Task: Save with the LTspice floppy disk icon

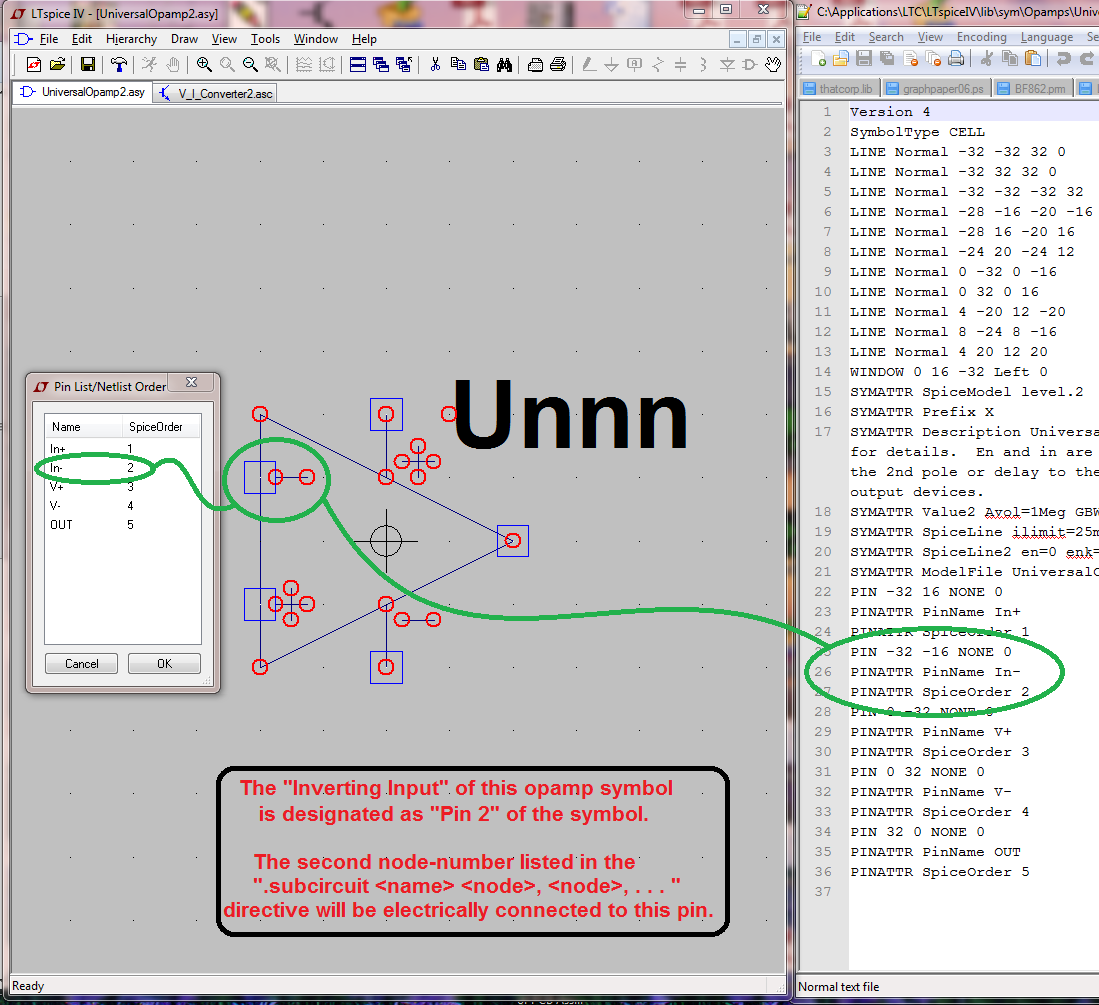Action: click(88, 64)
